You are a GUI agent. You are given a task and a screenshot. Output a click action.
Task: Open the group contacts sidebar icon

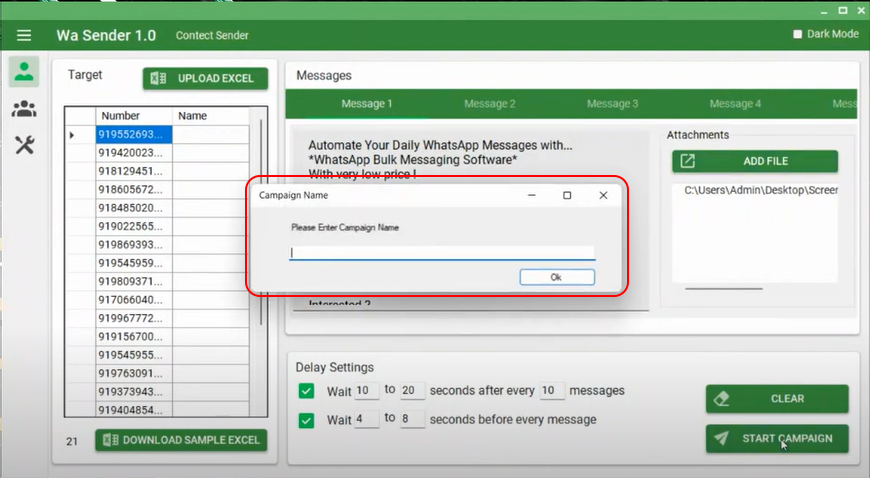(24, 109)
